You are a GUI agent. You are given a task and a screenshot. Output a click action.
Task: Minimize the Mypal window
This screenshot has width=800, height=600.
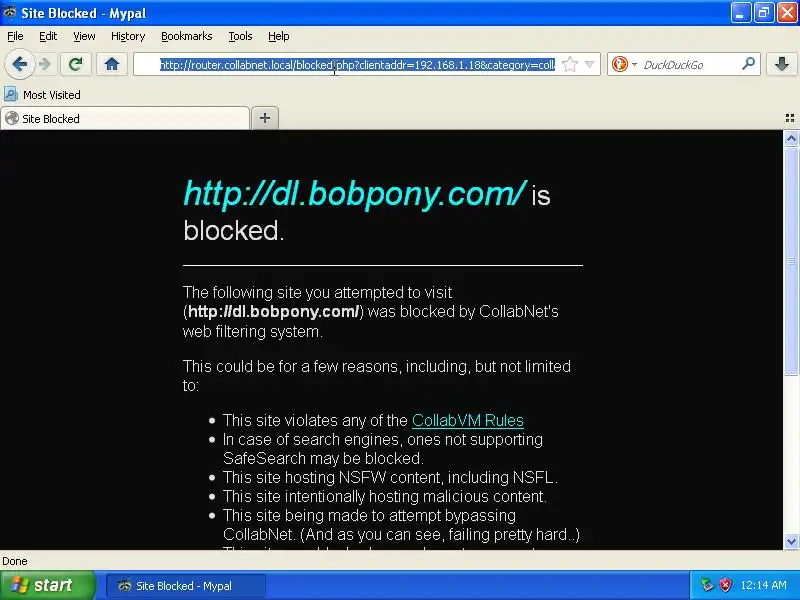pyautogui.click(x=741, y=13)
